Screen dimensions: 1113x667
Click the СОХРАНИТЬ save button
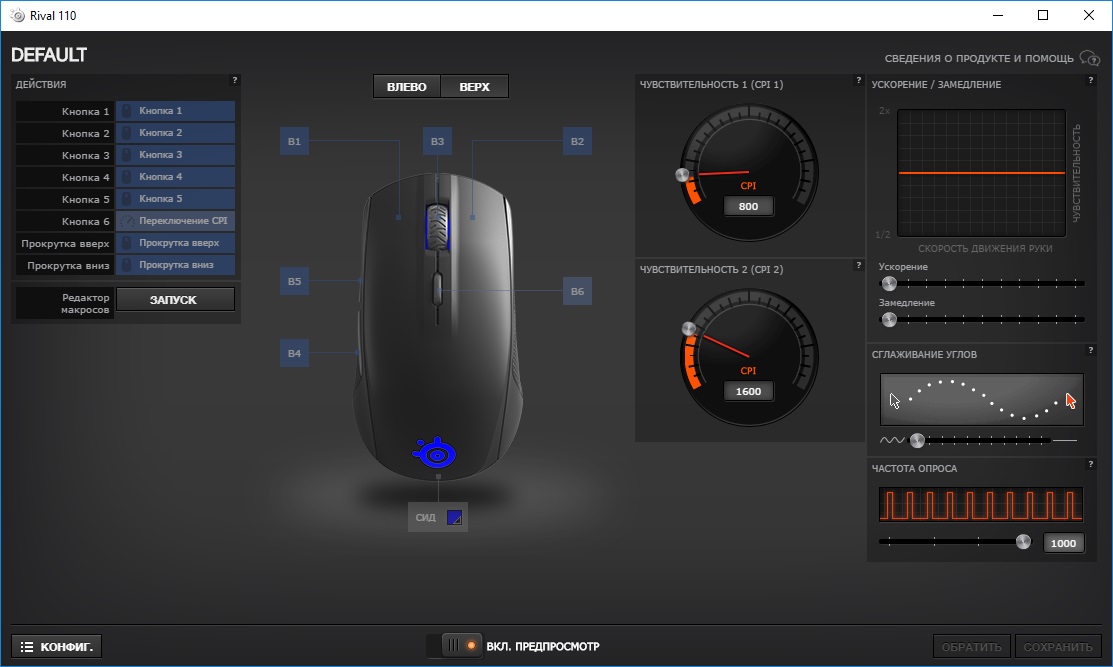1058,646
